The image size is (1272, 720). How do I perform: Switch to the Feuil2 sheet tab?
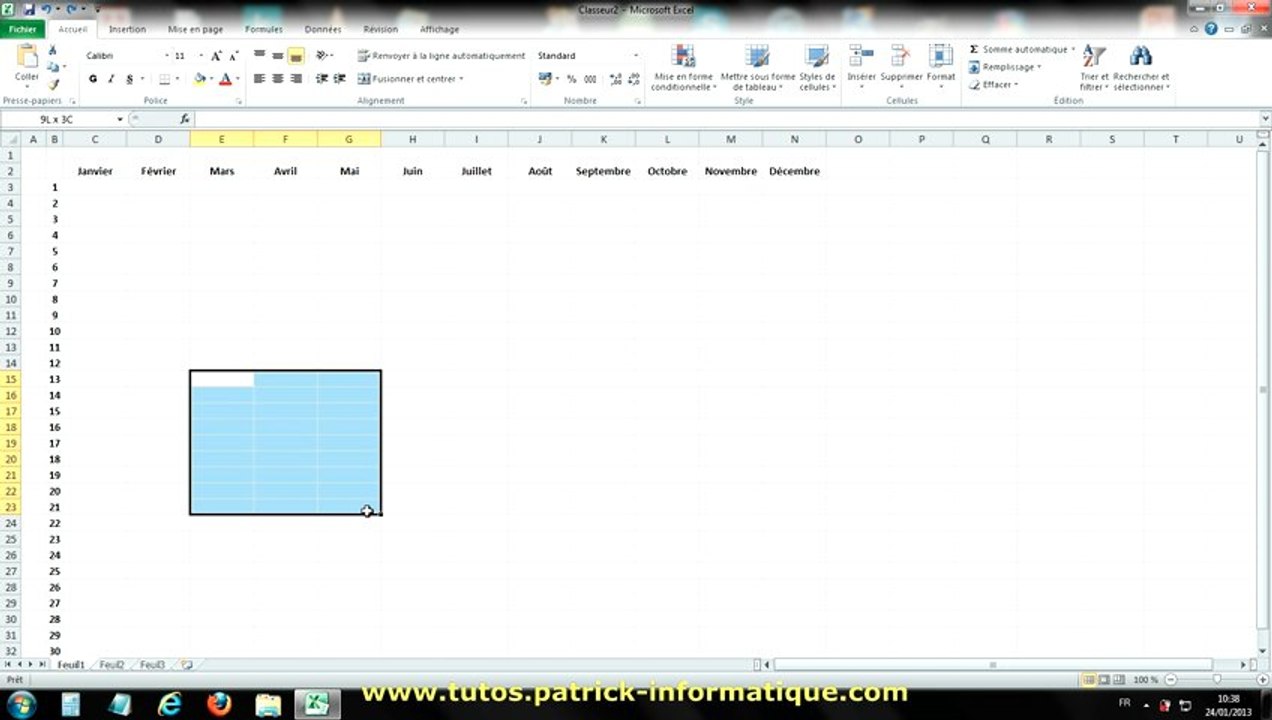coord(112,665)
